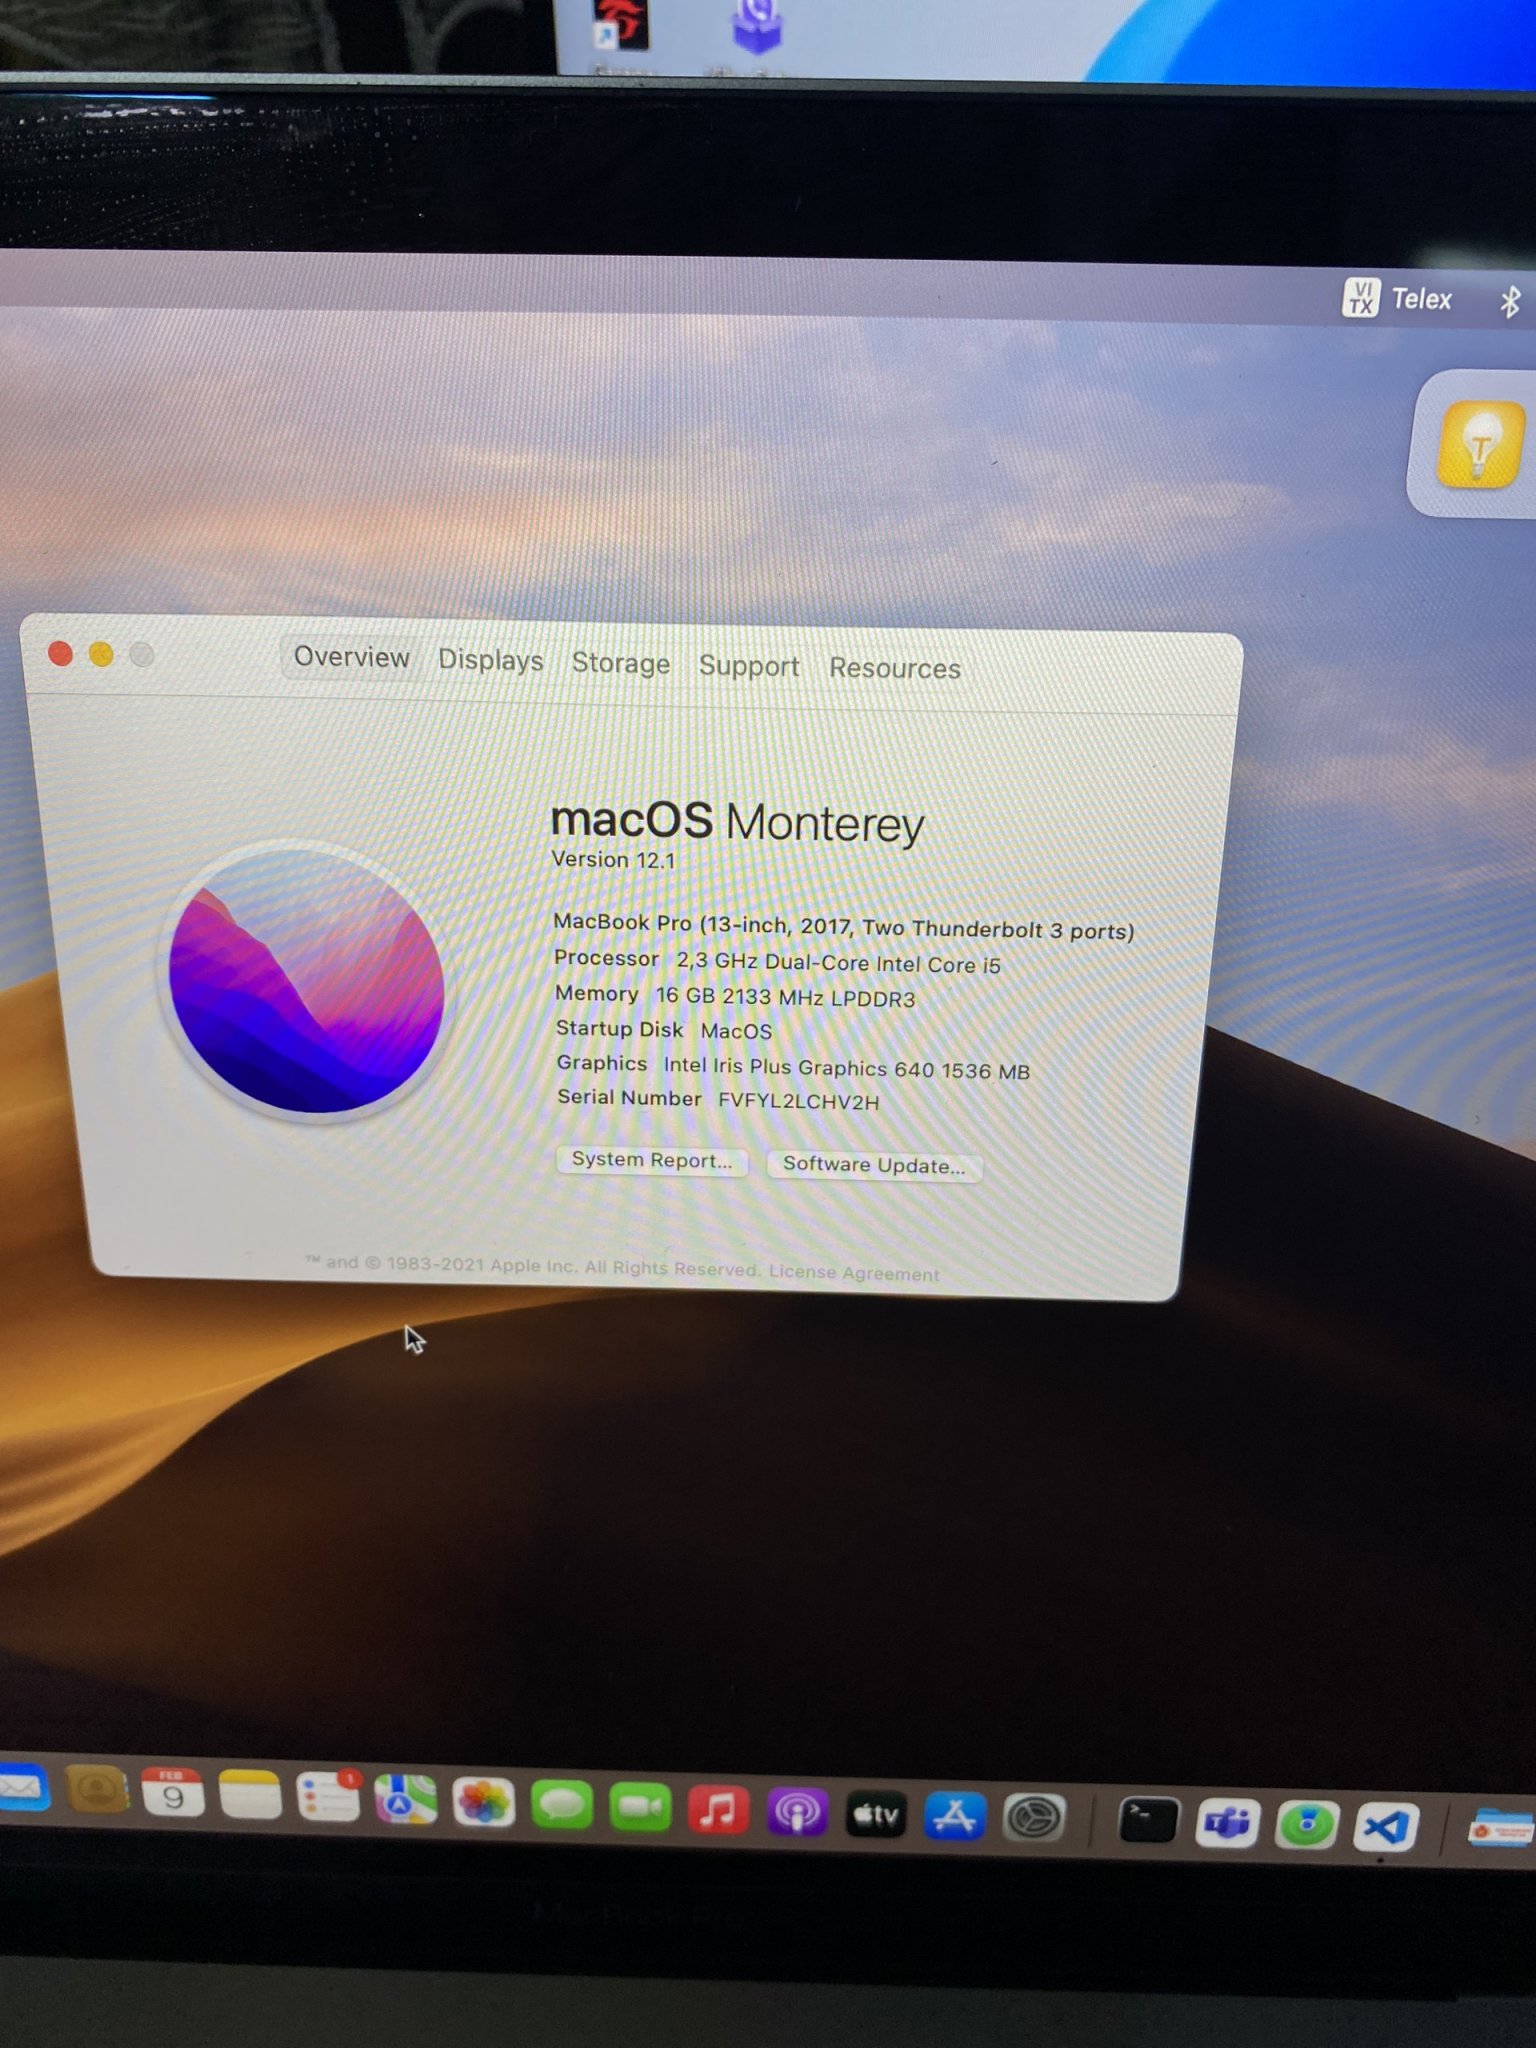Launch Calendar from the dock
The width and height of the screenshot is (1536, 2048).
173,1792
